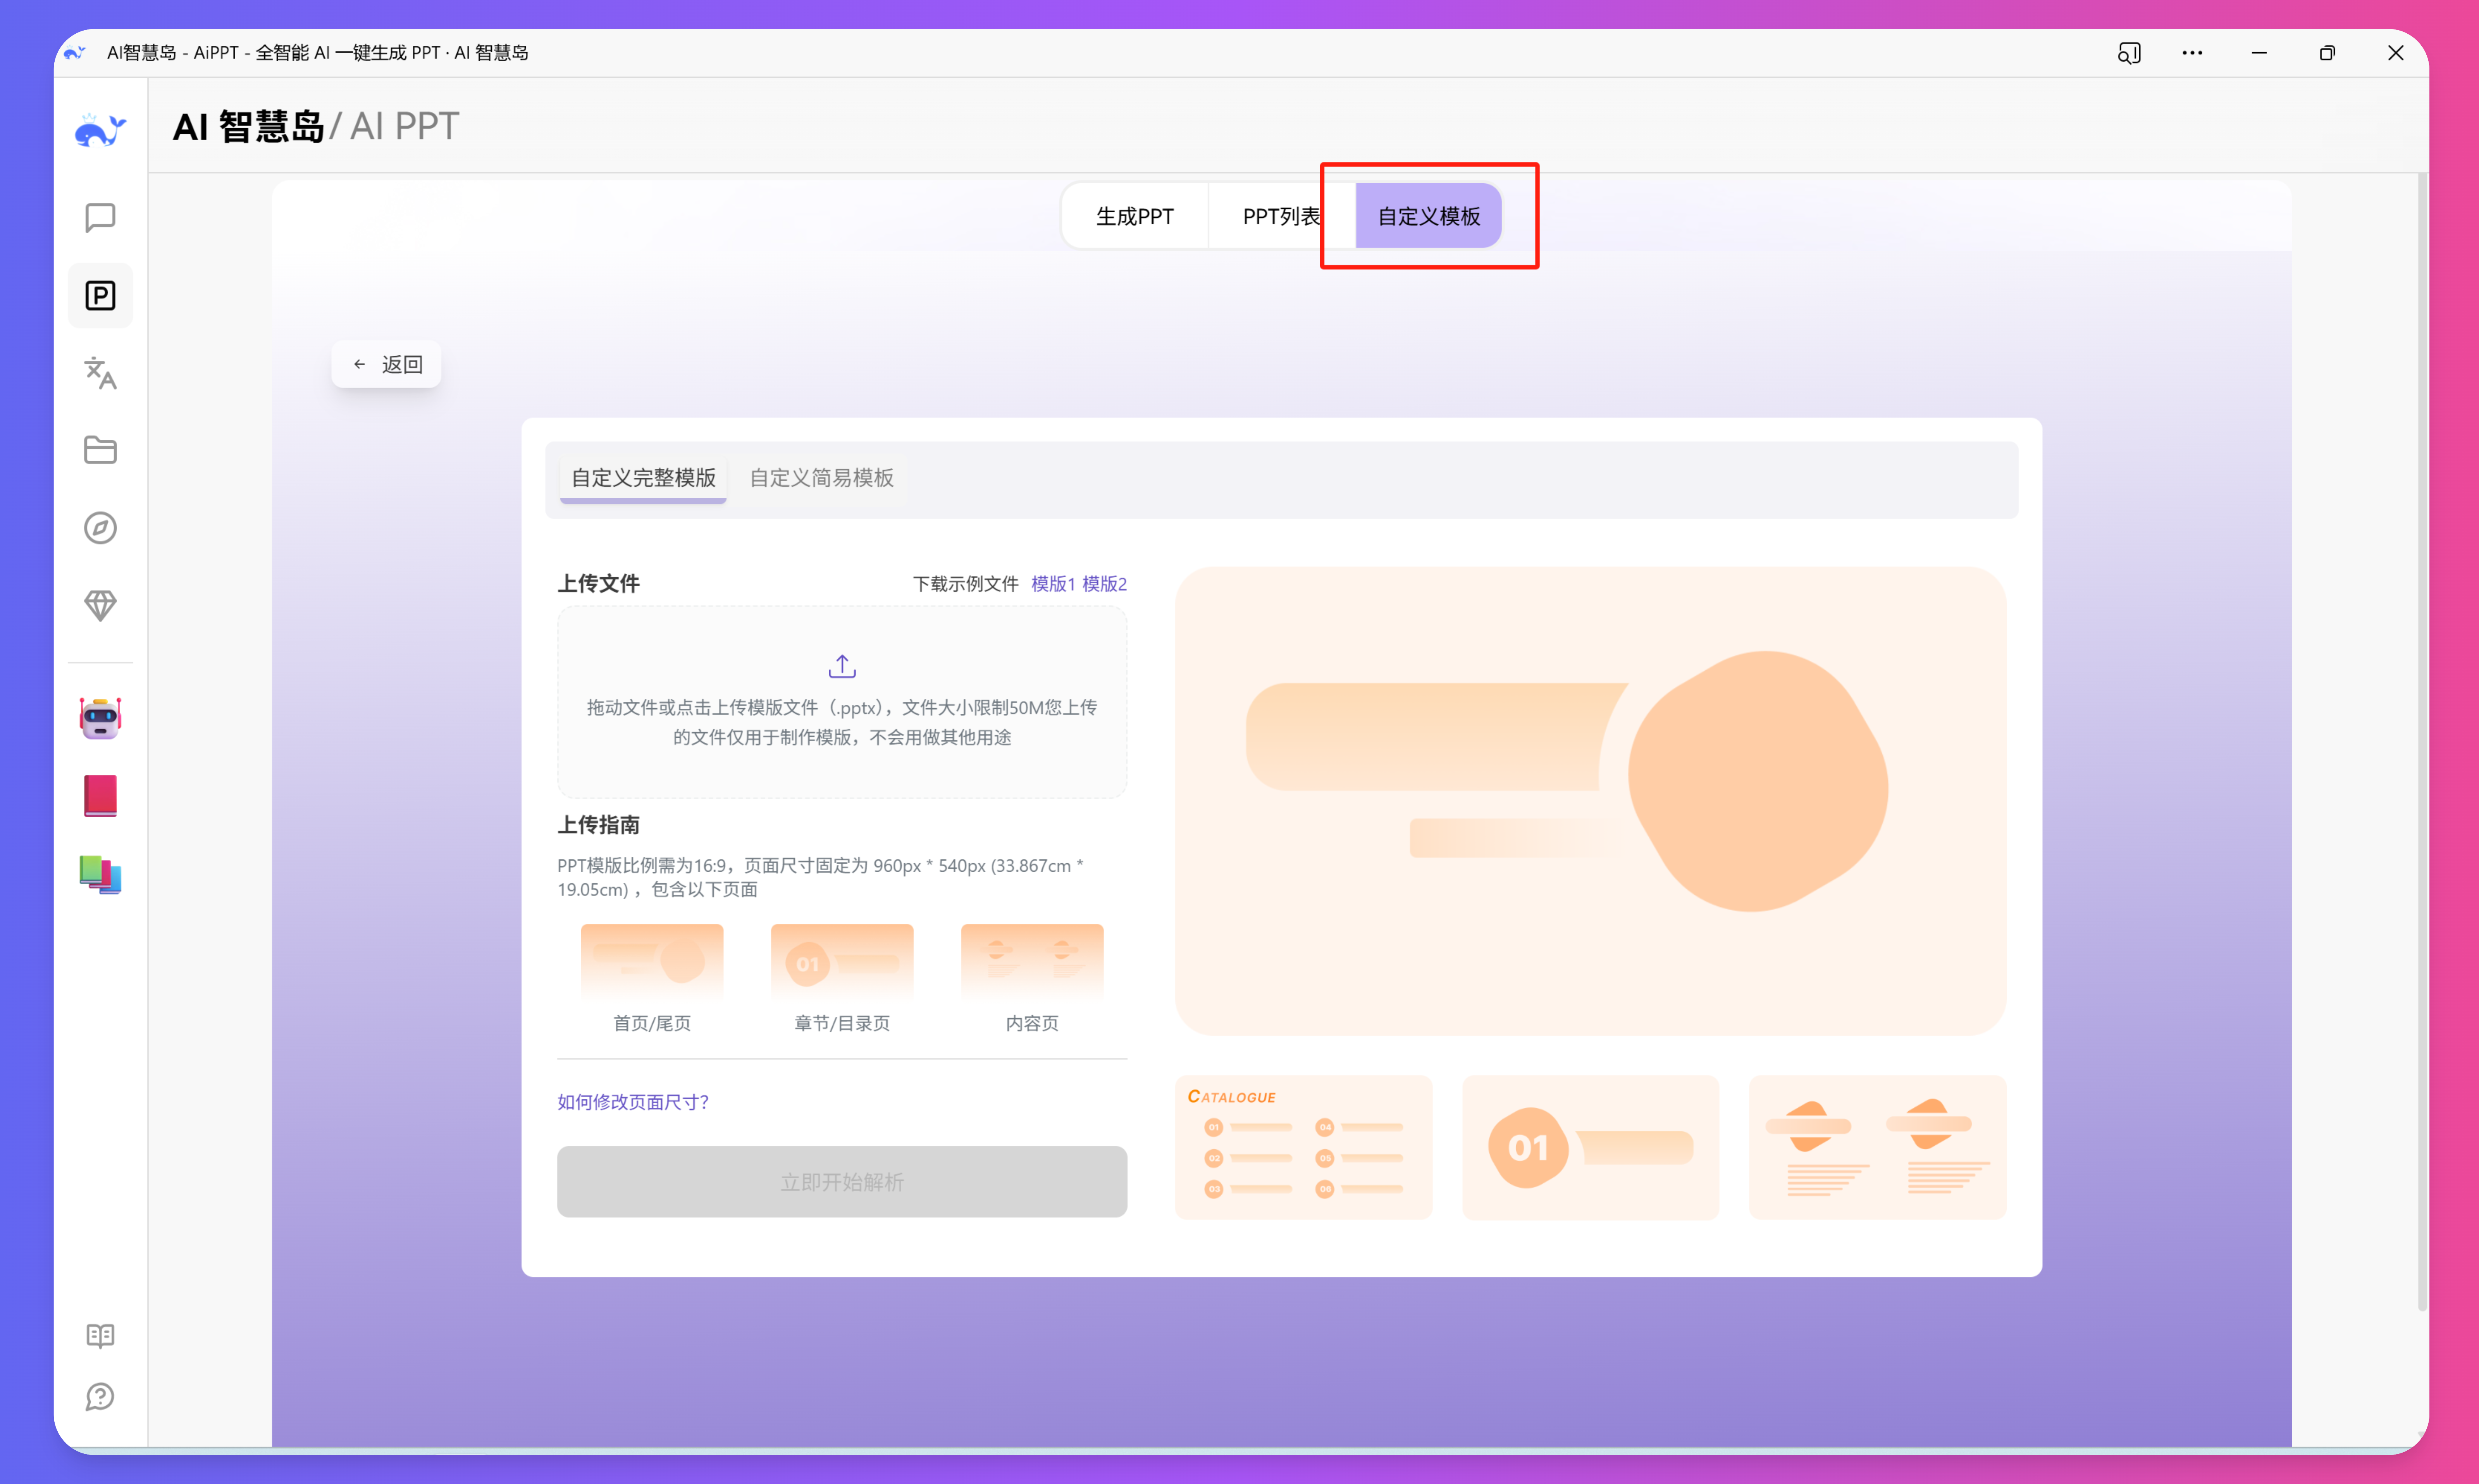
Task: Open the folder icon in the sidebar
Action: [100, 450]
